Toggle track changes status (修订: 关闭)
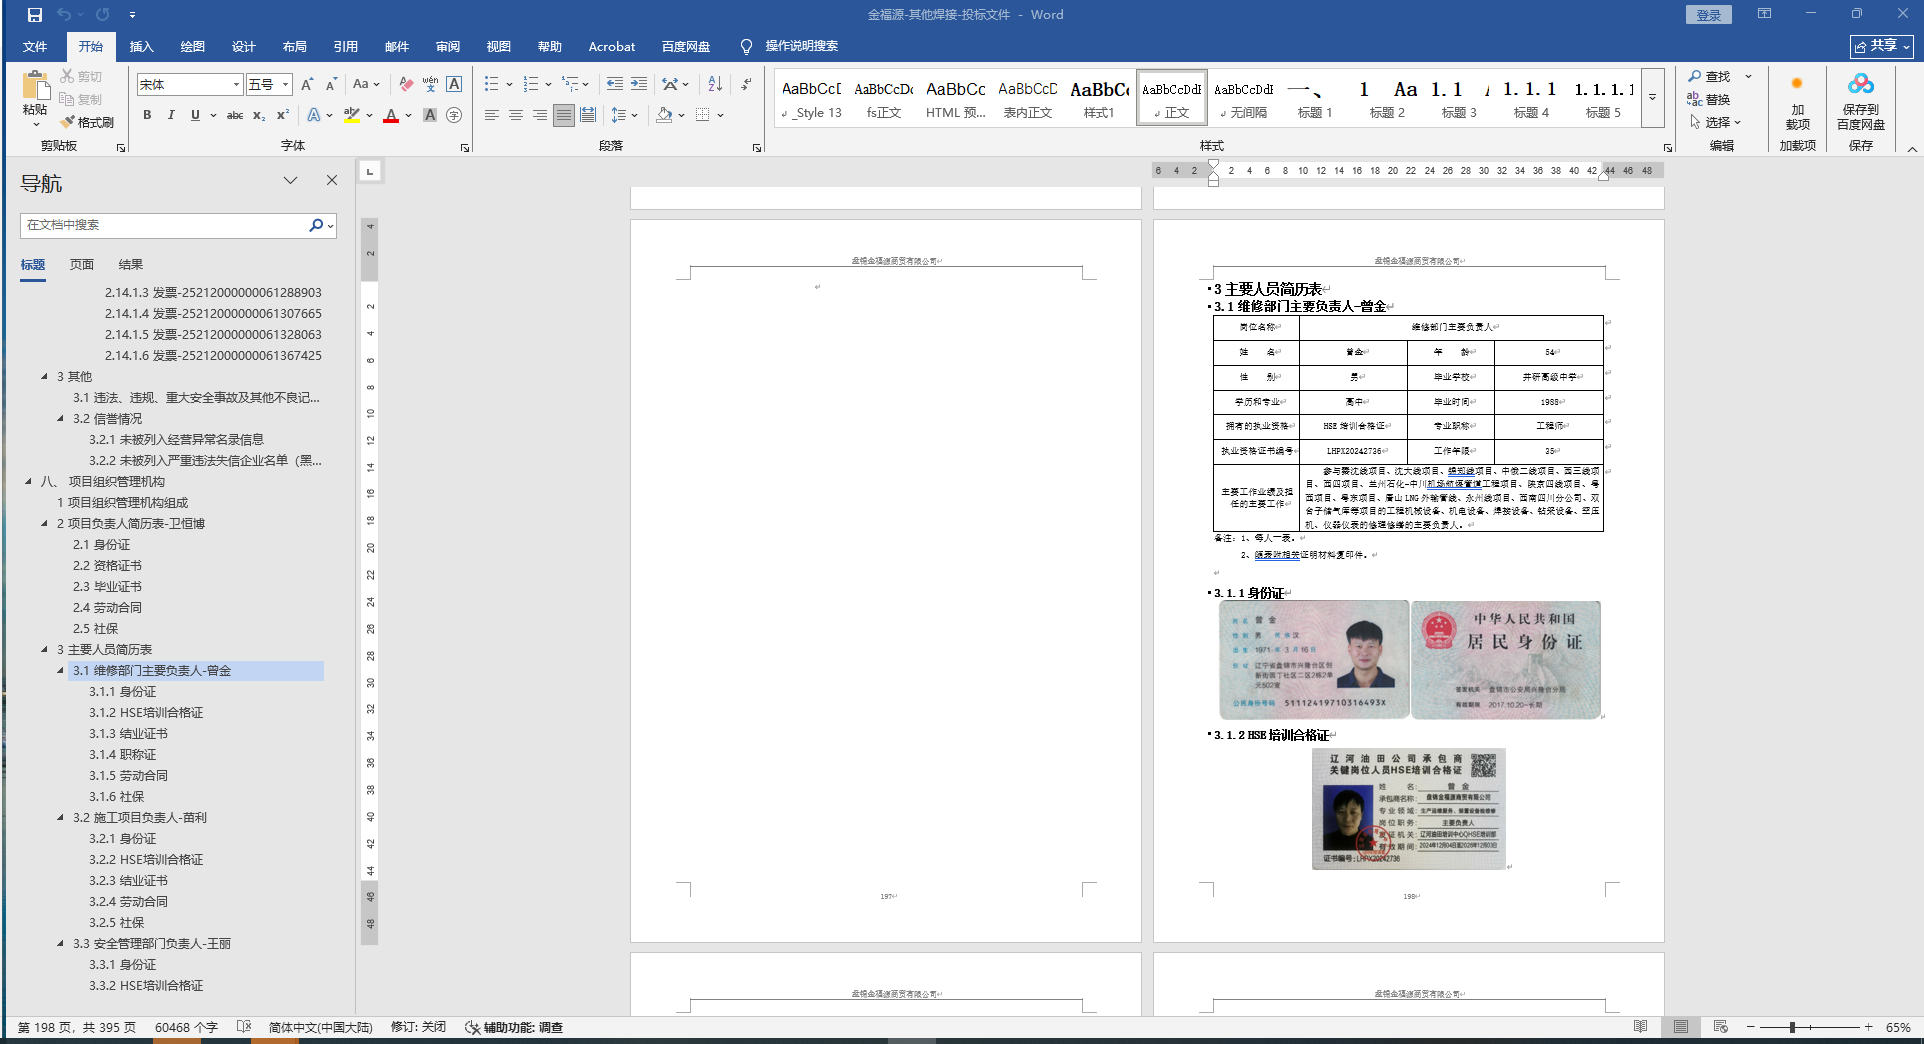Viewport: 1924px width, 1044px height. click(x=418, y=1027)
